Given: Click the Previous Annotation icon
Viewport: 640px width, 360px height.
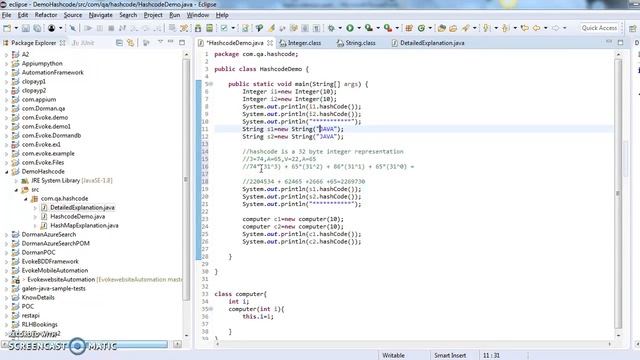Looking at the screenshot, I should 505,28.
